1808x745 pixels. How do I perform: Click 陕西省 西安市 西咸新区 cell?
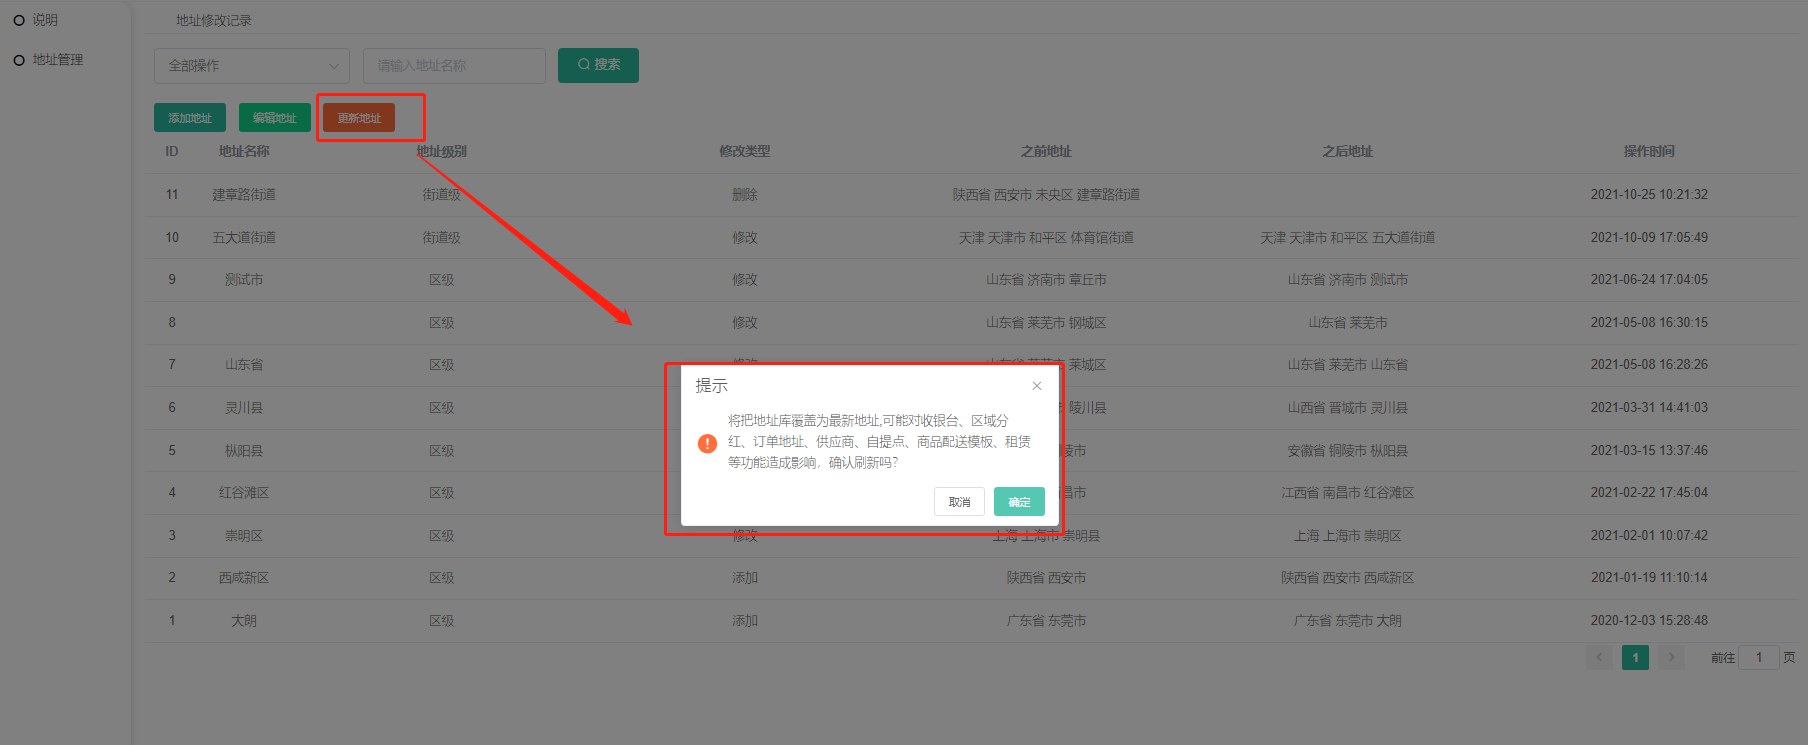tap(1348, 578)
